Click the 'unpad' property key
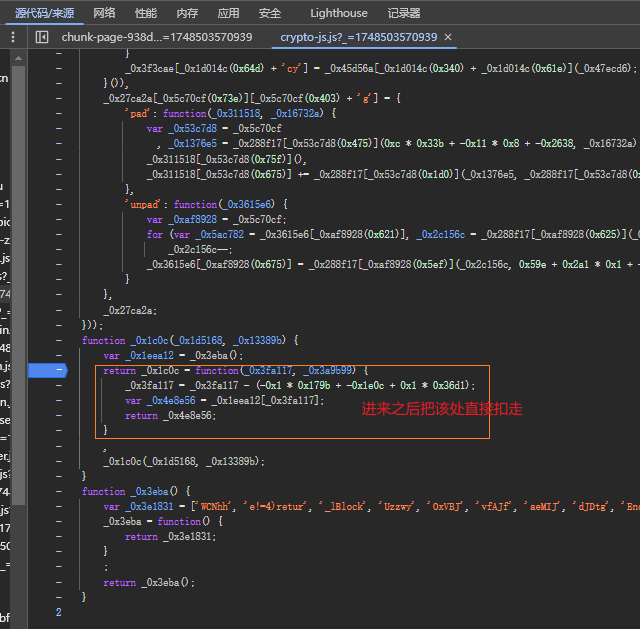The width and height of the screenshot is (640, 629). [x=143, y=204]
